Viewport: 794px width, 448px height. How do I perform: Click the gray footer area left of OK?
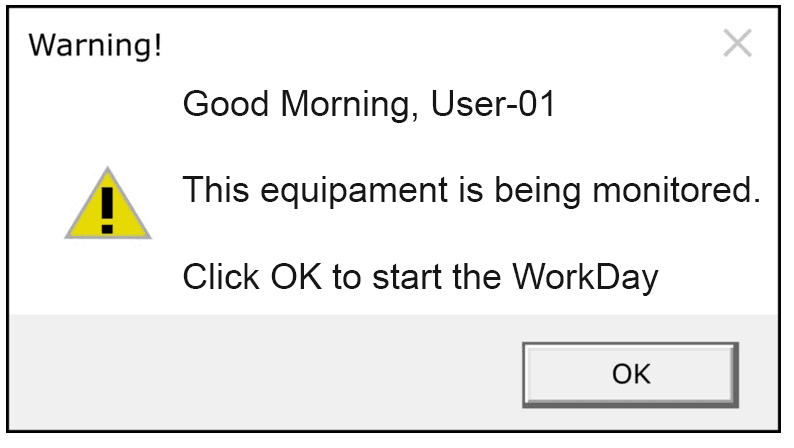(263, 374)
